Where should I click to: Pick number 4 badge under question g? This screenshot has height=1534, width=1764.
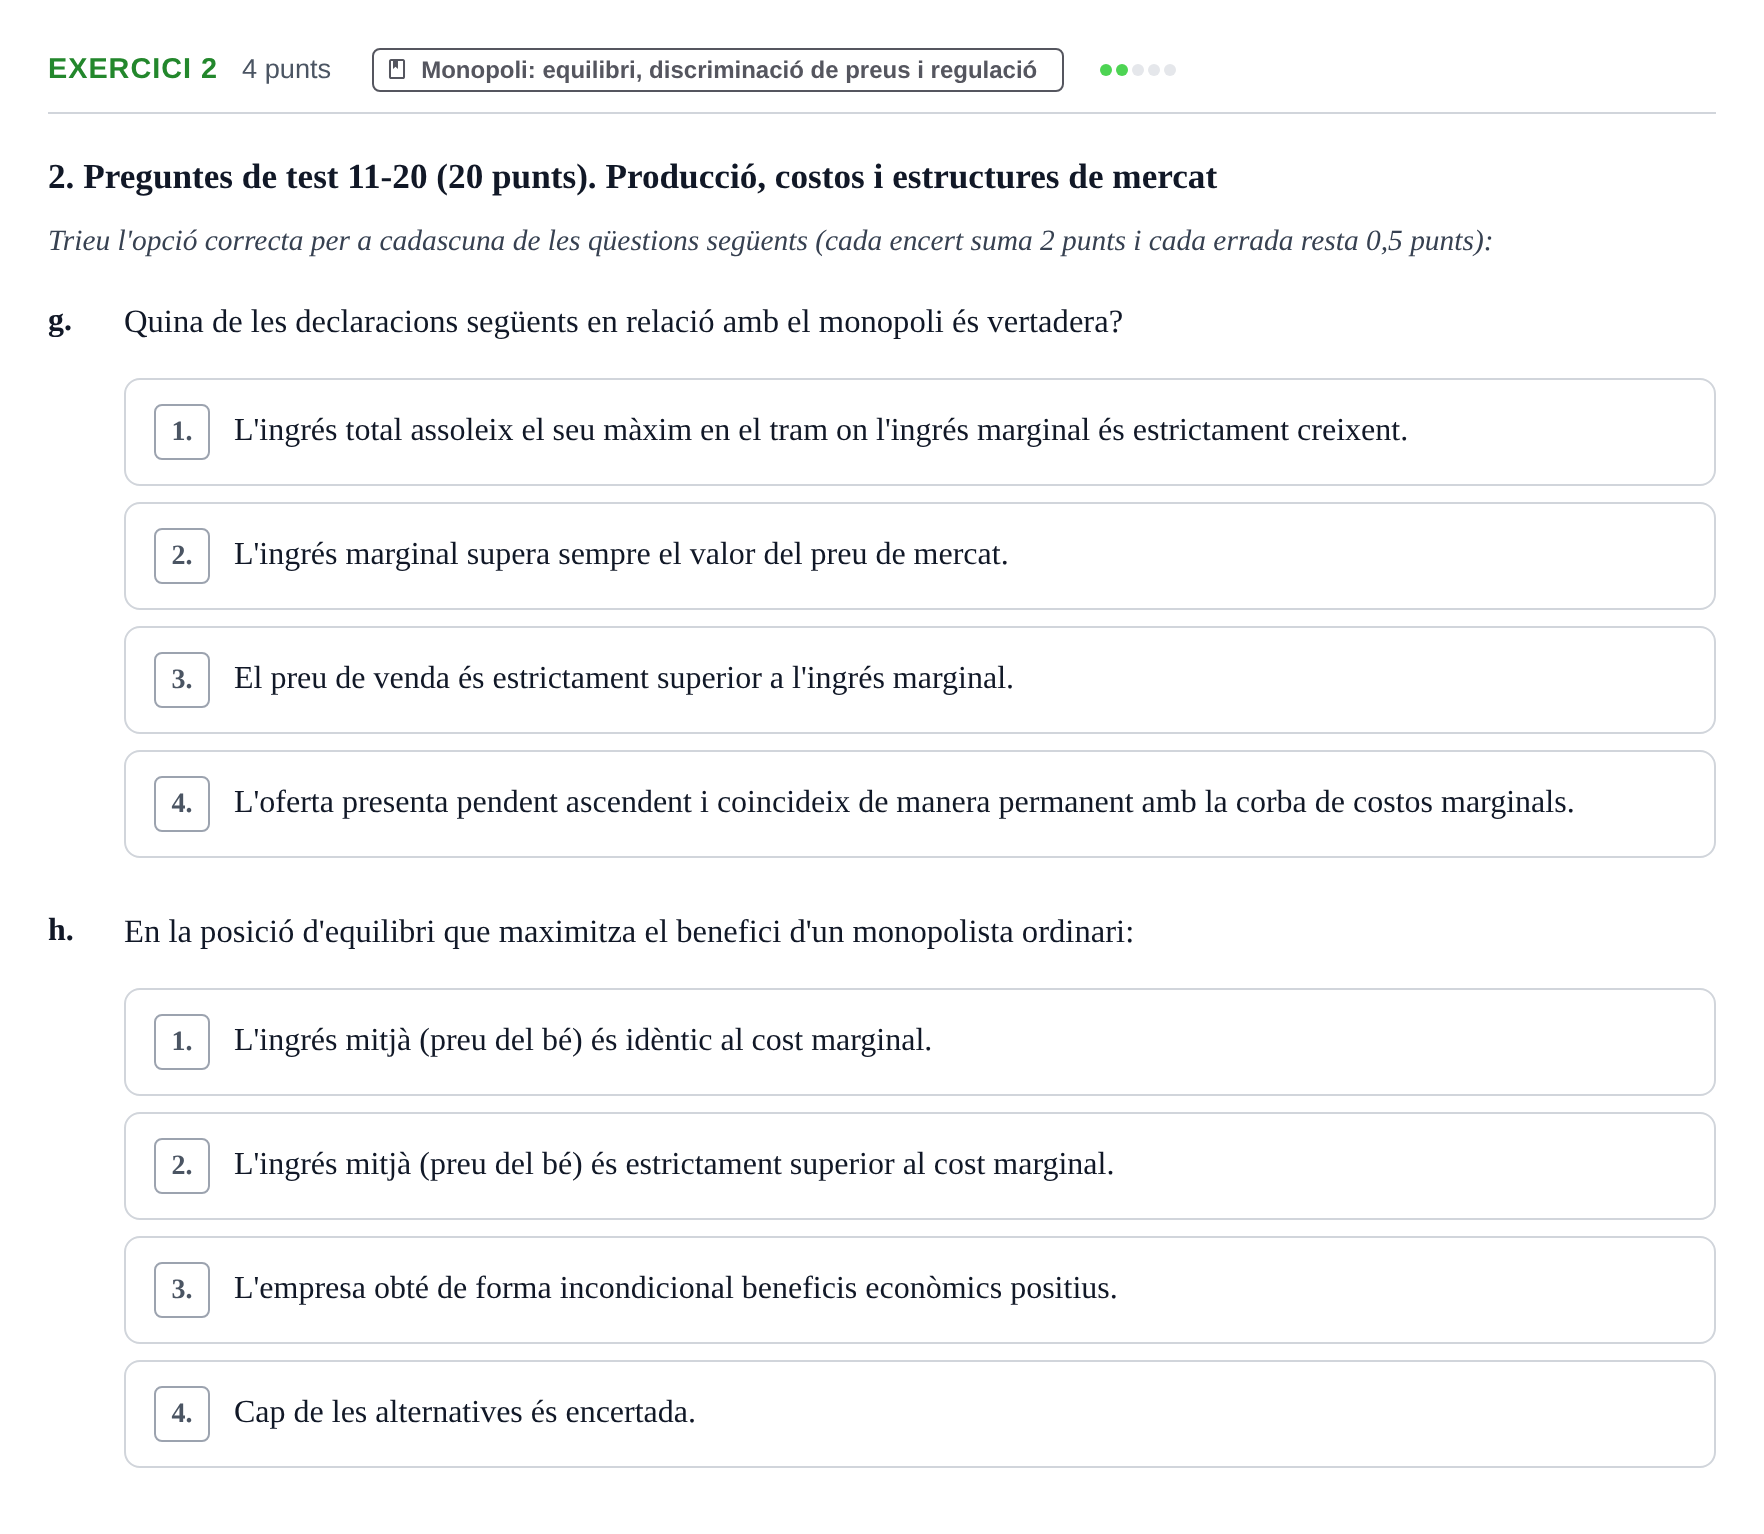click(182, 804)
